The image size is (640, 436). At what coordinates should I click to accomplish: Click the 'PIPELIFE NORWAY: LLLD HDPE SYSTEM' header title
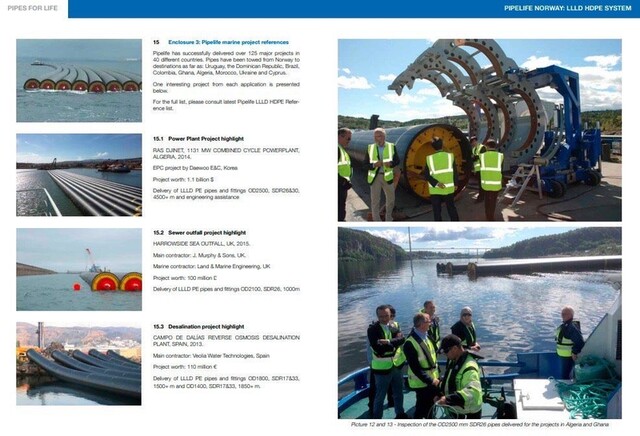click(x=567, y=9)
